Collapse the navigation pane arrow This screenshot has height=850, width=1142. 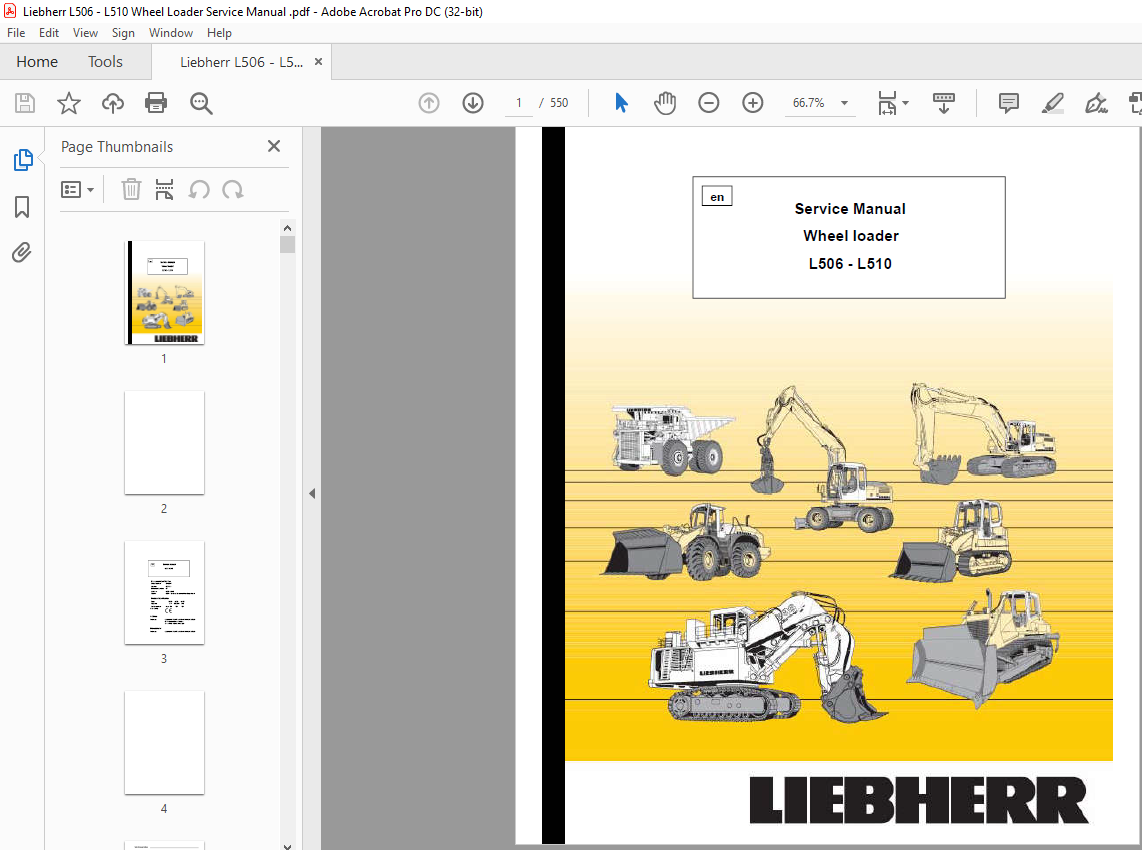coord(312,494)
